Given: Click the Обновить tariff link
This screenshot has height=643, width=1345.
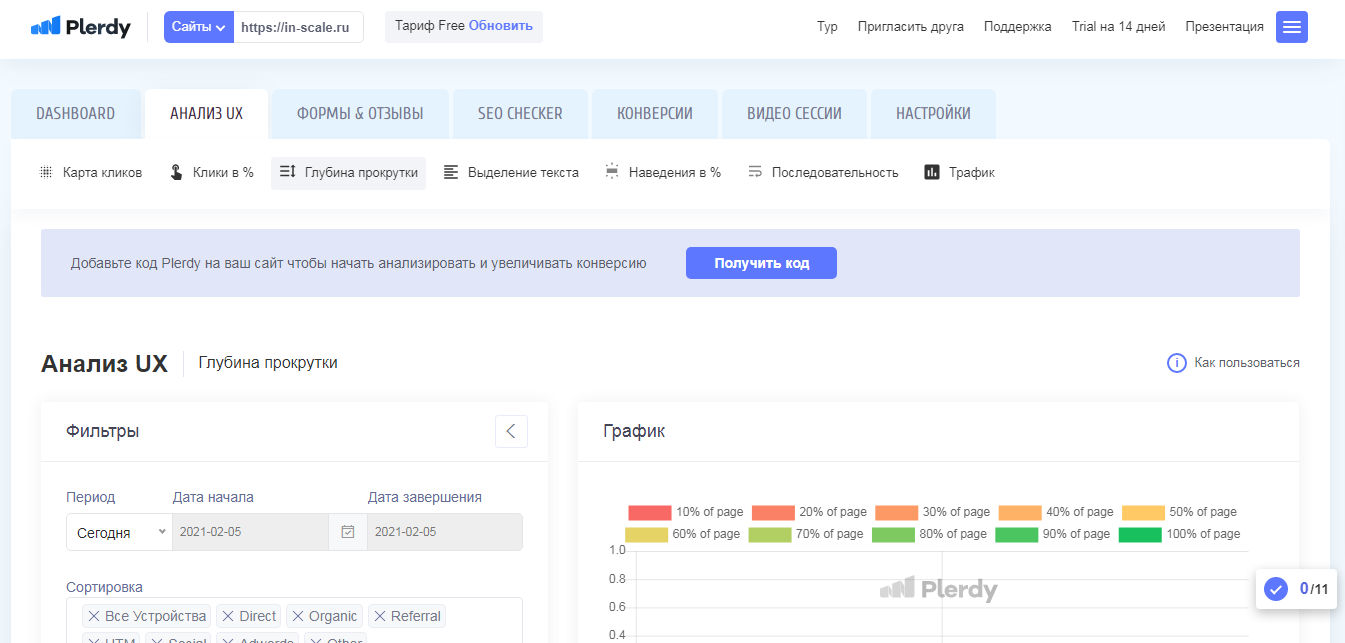Looking at the screenshot, I should click(x=501, y=26).
